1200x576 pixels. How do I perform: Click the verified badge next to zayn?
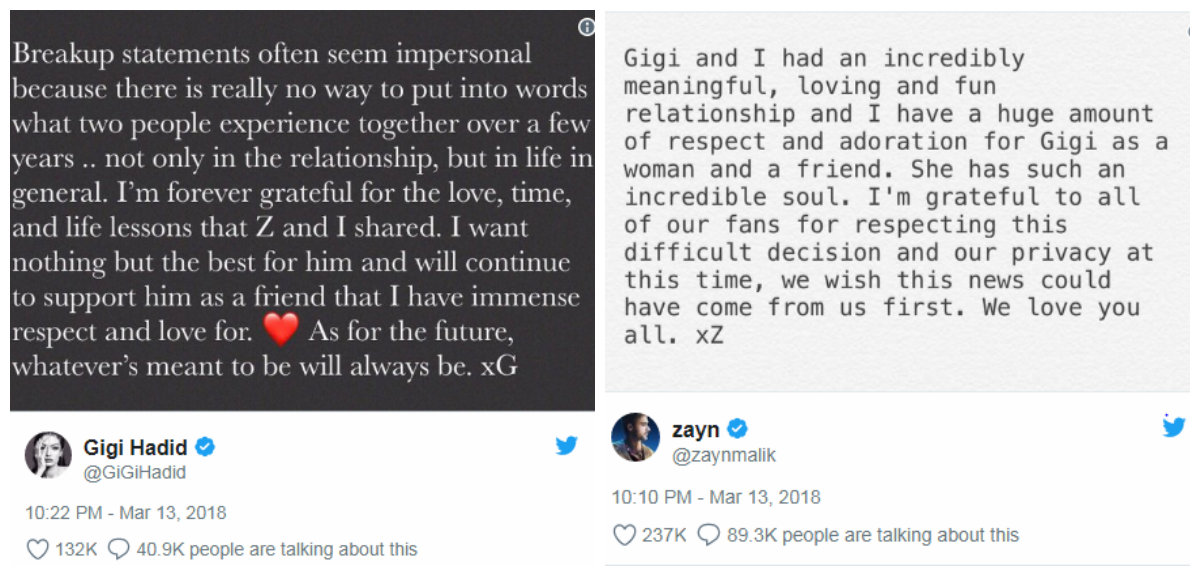click(737, 430)
